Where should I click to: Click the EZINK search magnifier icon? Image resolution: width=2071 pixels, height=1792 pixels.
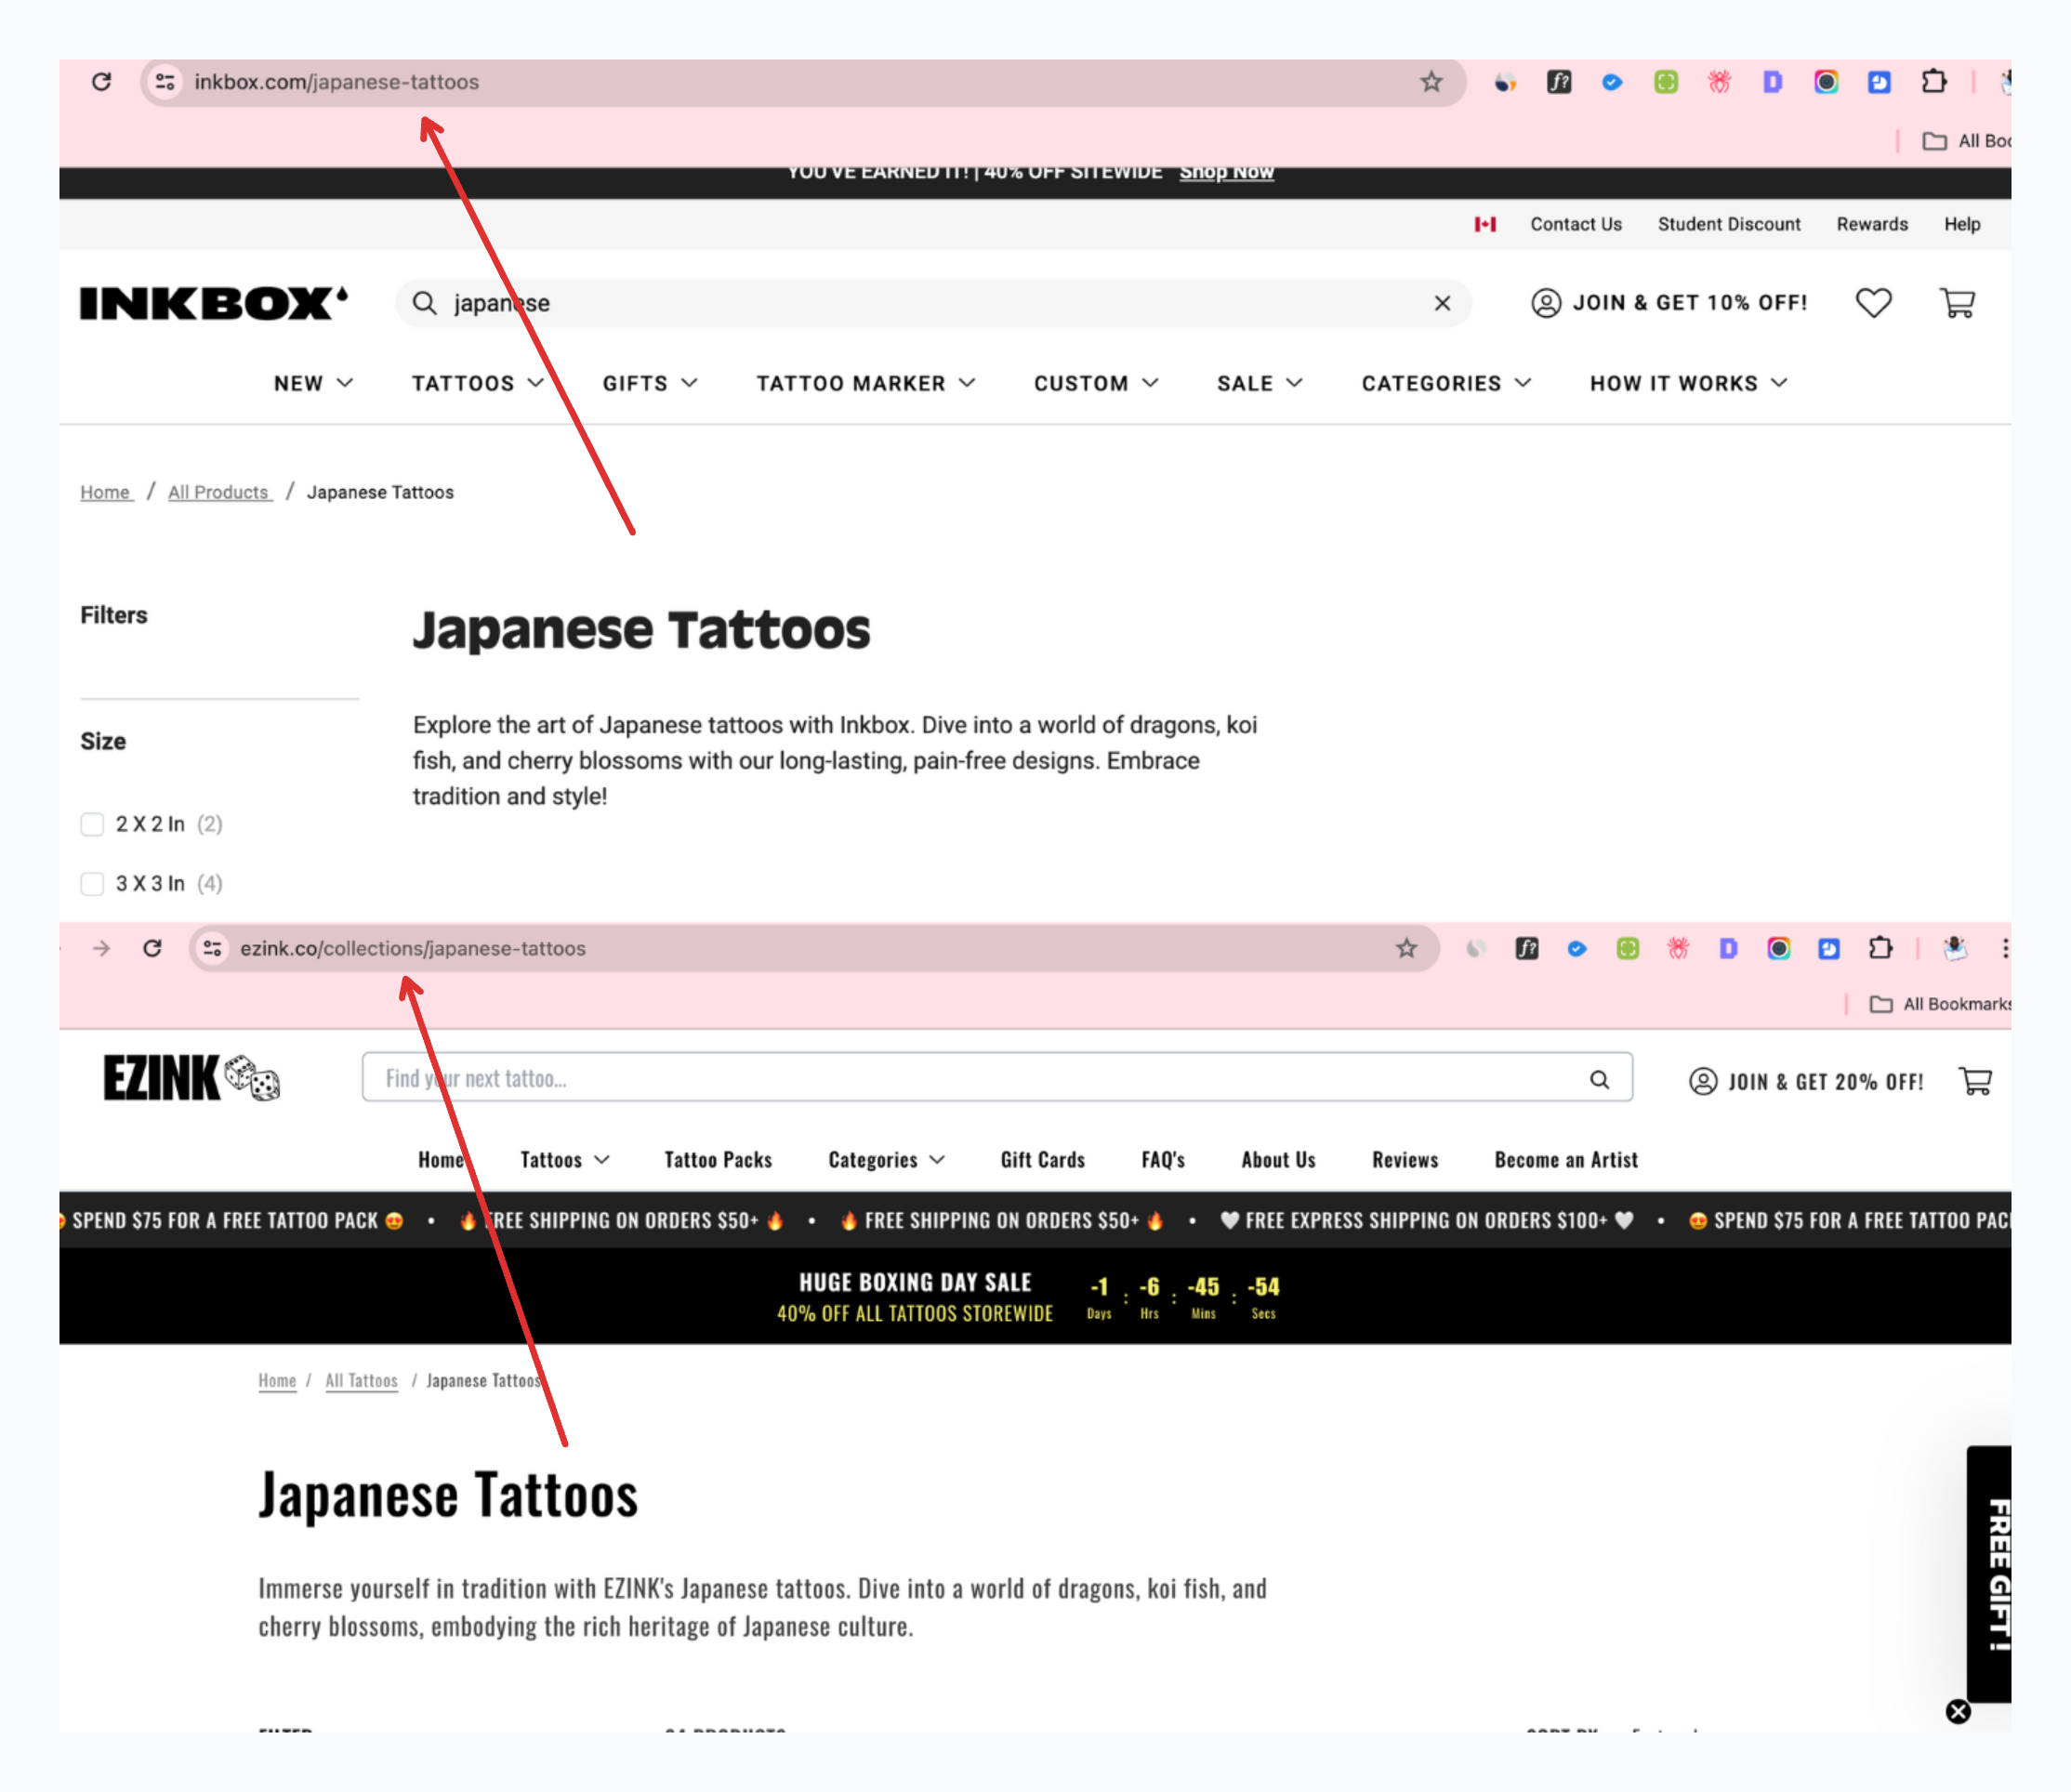(1599, 1079)
